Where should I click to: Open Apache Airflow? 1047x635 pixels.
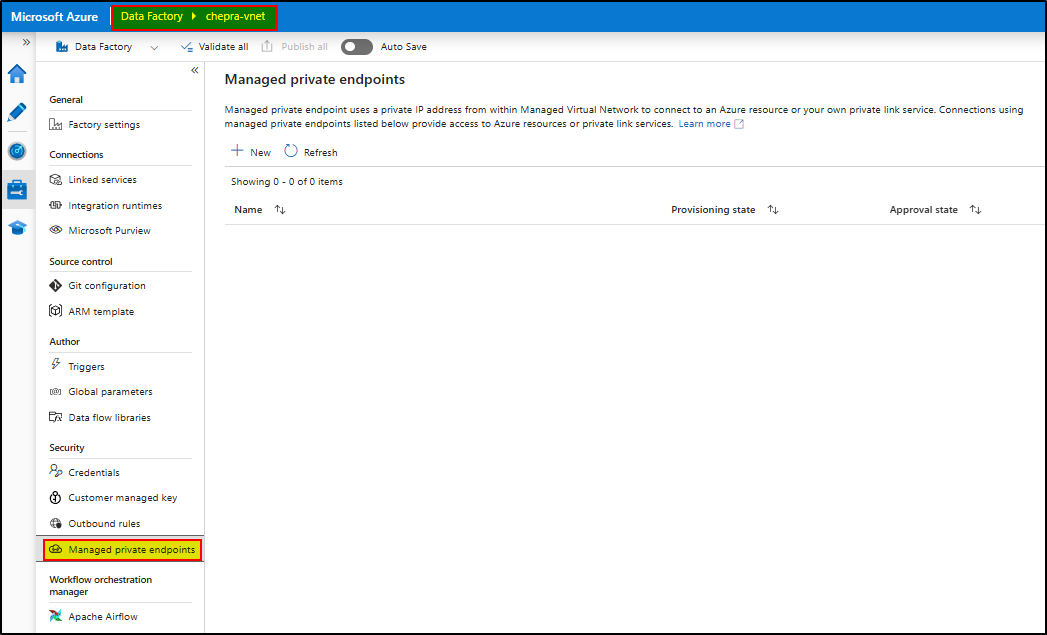tap(103, 617)
